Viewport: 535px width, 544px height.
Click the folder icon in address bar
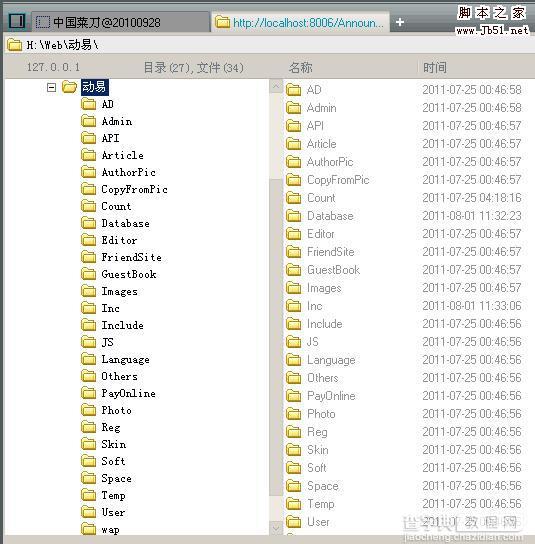[15, 45]
